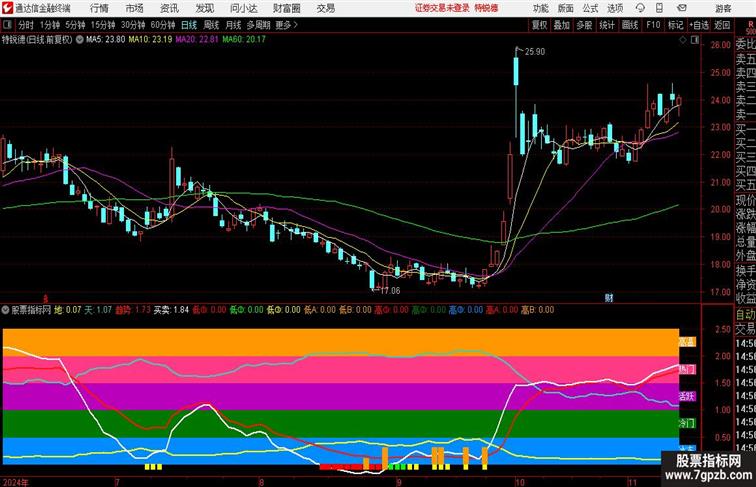Toggle right side panel icon above price axis

(x=695, y=41)
